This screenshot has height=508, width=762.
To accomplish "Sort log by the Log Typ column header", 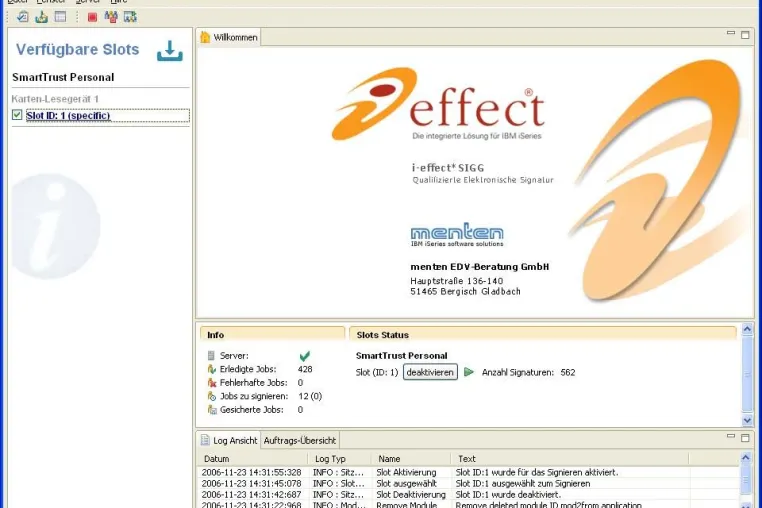I will (340, 458).
